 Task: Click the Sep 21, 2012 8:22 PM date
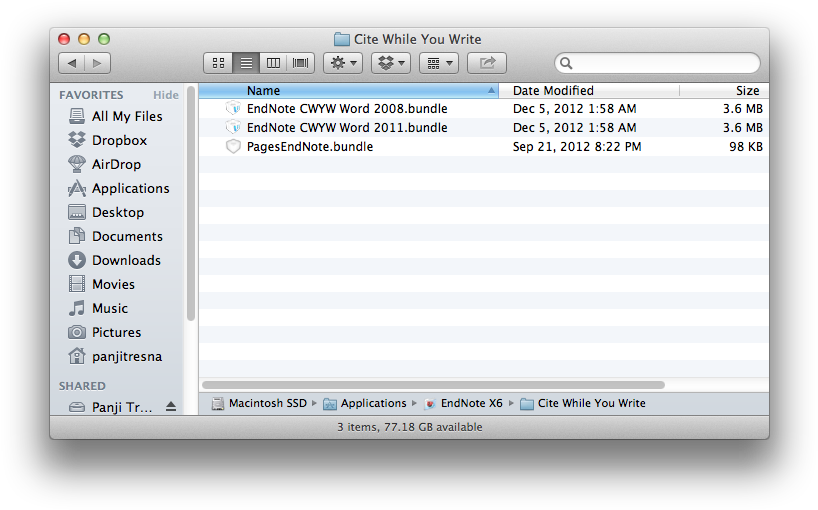pos(577,147)
